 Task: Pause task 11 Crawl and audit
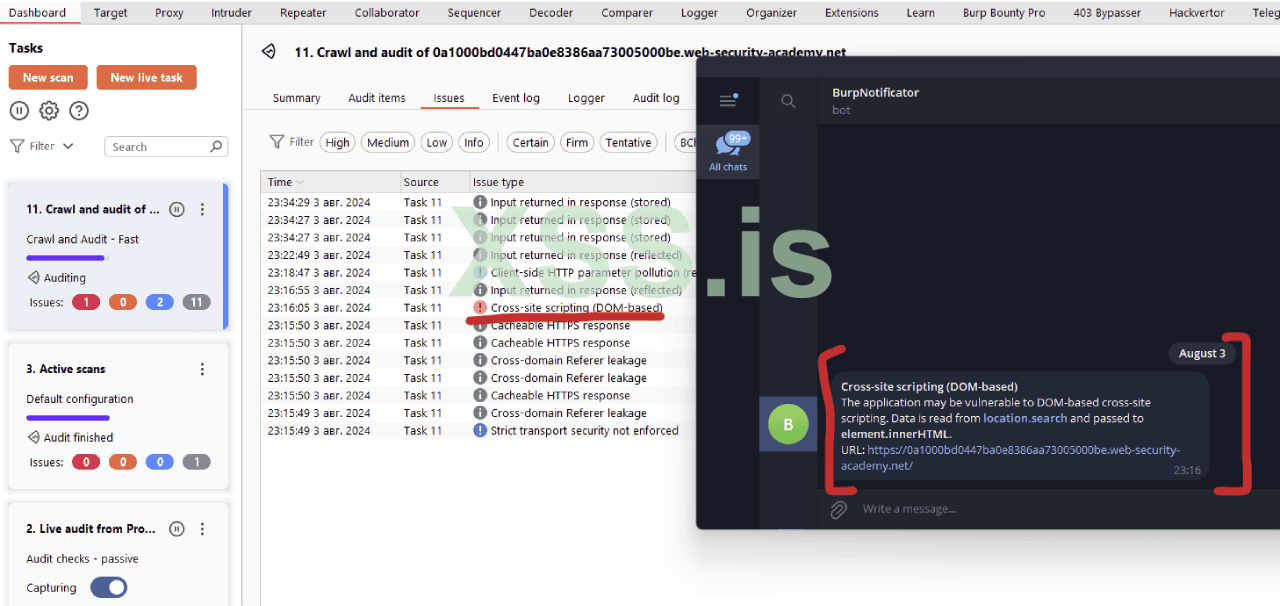point(177,209)
